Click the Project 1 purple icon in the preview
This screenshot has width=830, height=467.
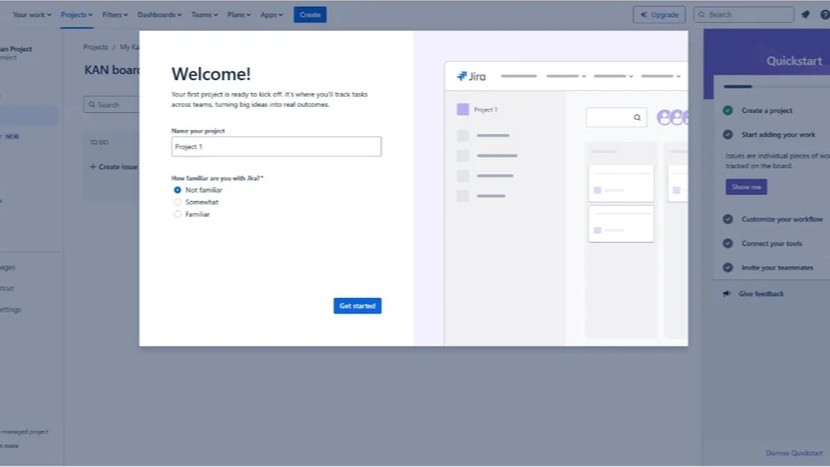click(463, 110)
